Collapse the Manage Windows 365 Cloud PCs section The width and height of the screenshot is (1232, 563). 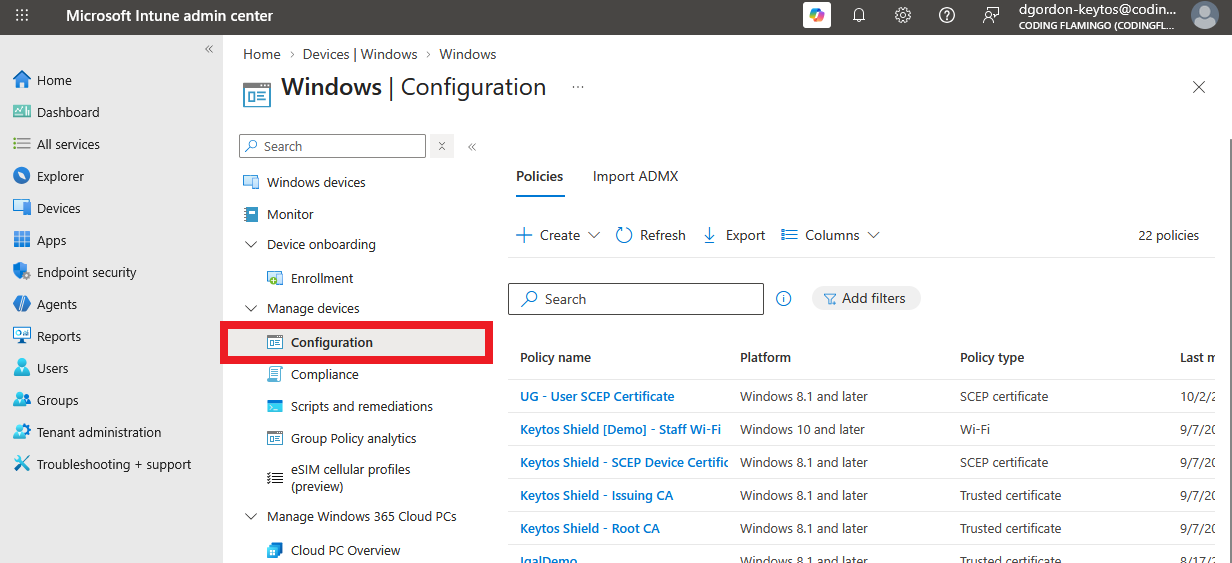(251, 516)
